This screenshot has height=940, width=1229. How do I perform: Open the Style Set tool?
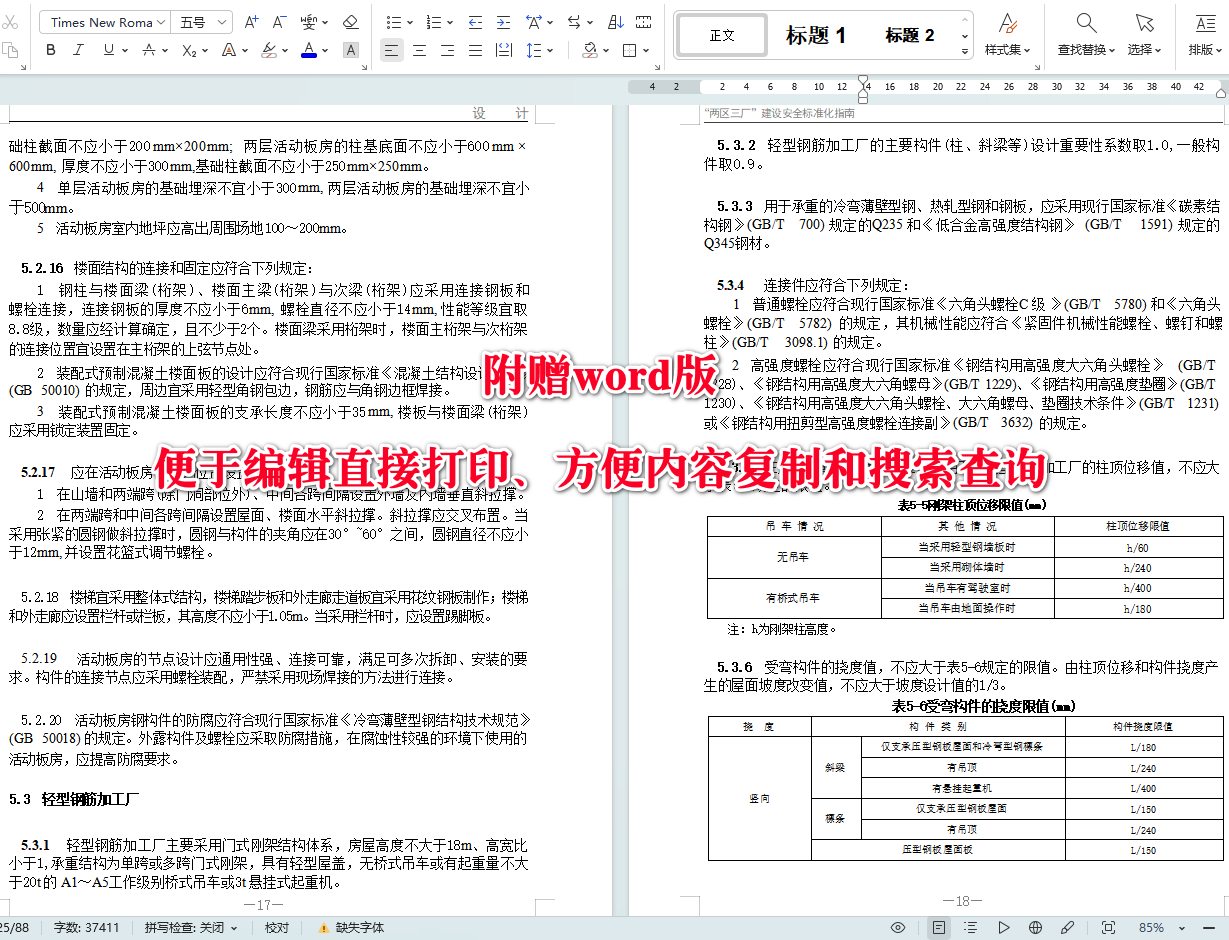coord(1007,33)
